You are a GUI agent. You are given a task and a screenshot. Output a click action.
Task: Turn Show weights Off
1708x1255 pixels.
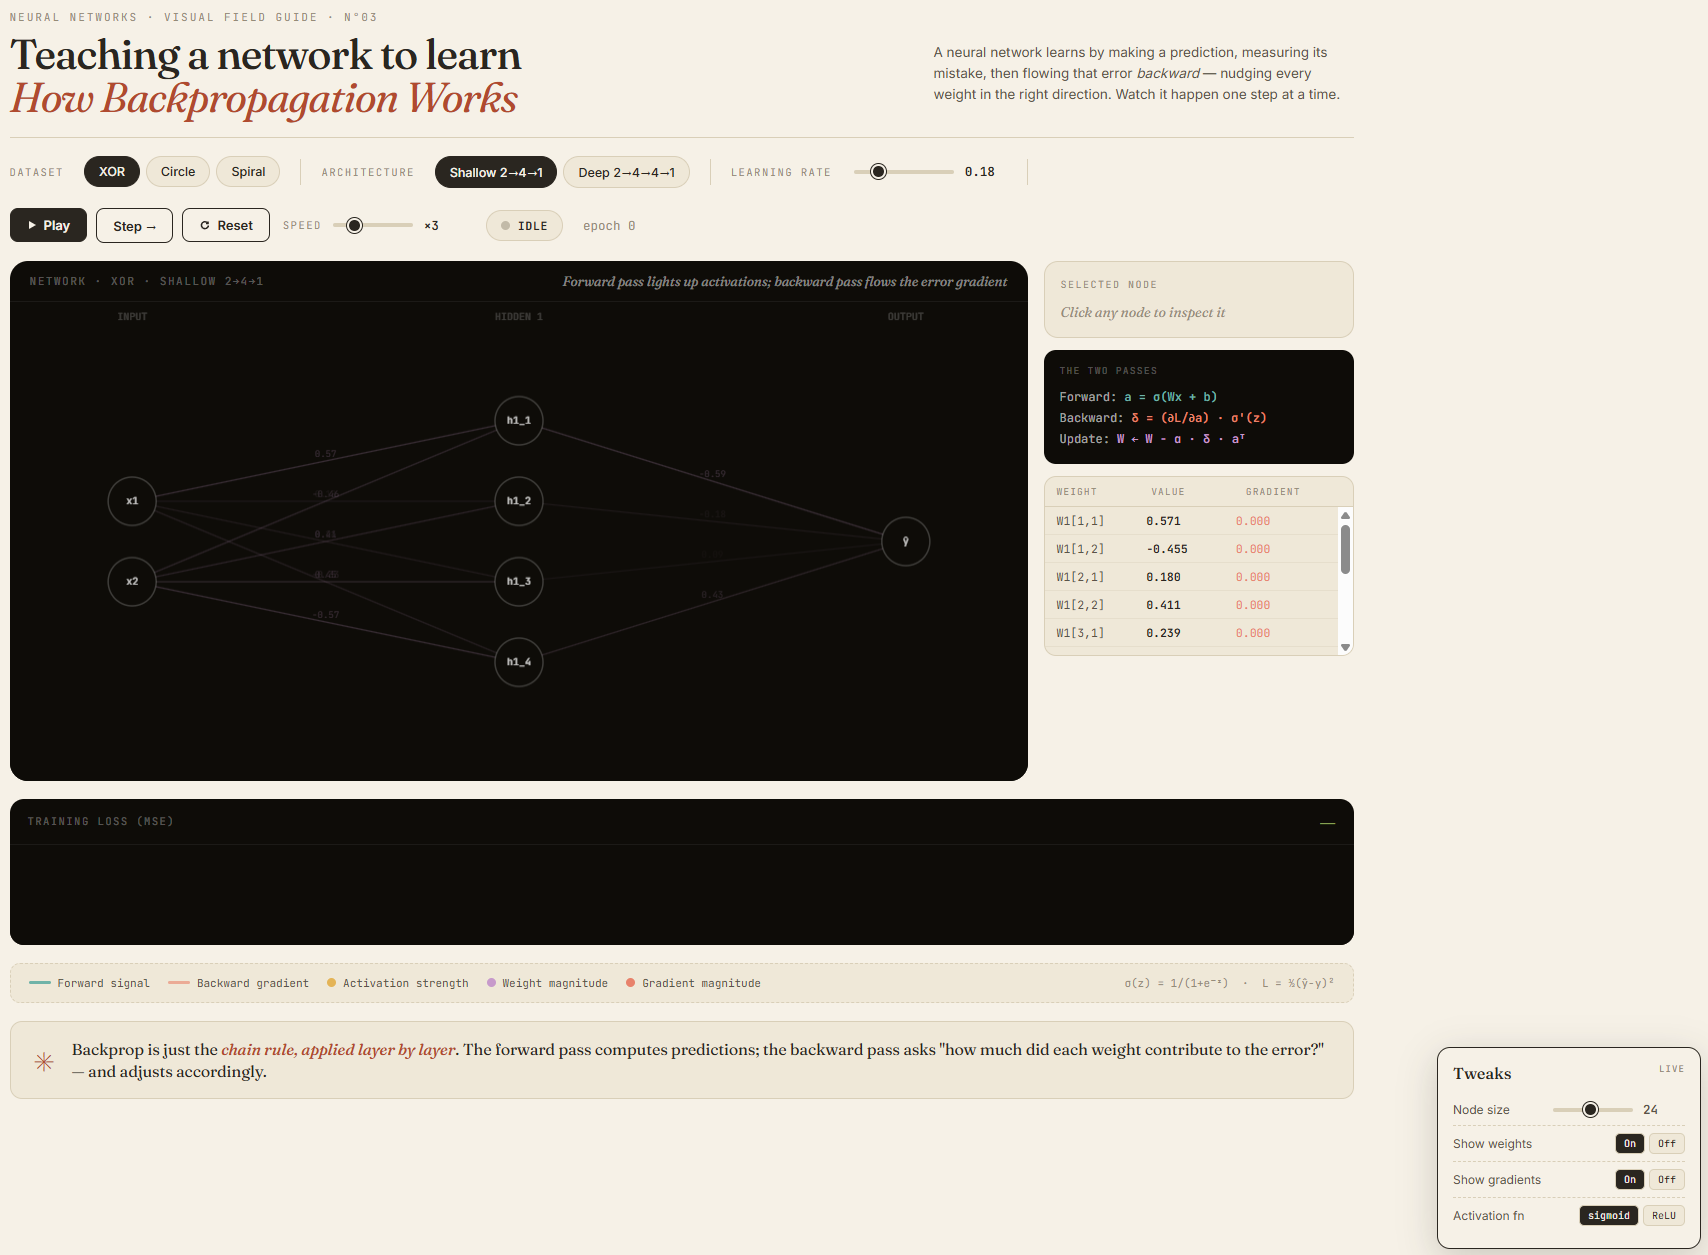pos(1666,1143)
